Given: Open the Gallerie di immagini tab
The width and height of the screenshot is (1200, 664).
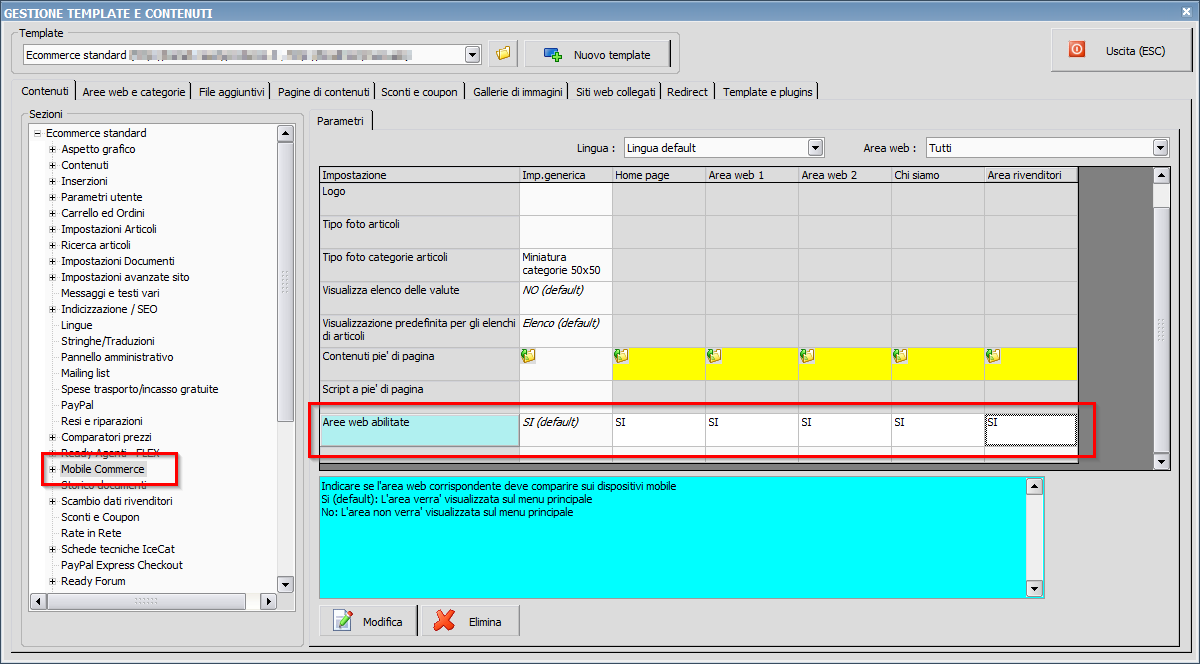Looking at the screenshot, I should point(518,92).
